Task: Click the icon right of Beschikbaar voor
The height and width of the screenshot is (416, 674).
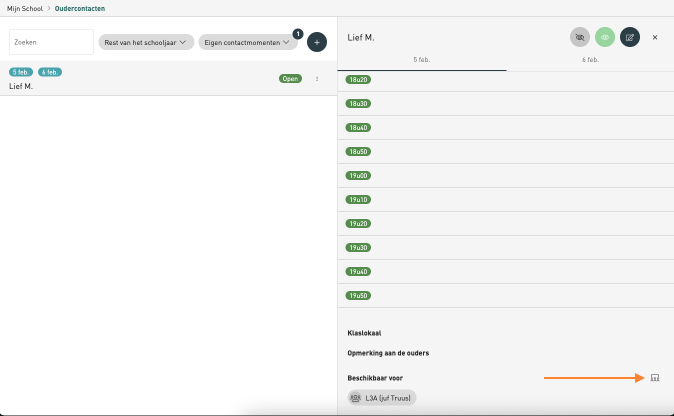Action: (655, 378)
